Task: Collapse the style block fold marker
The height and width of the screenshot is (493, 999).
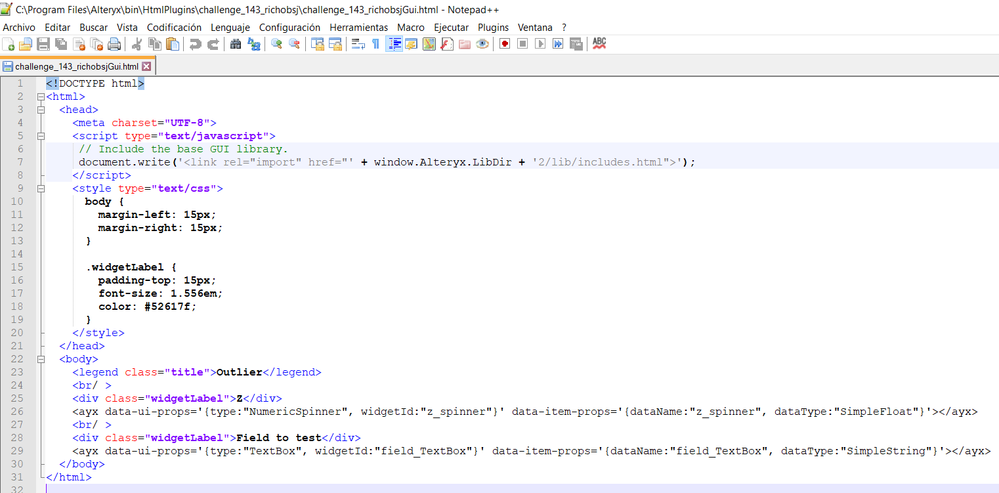Action: [41, 189]
